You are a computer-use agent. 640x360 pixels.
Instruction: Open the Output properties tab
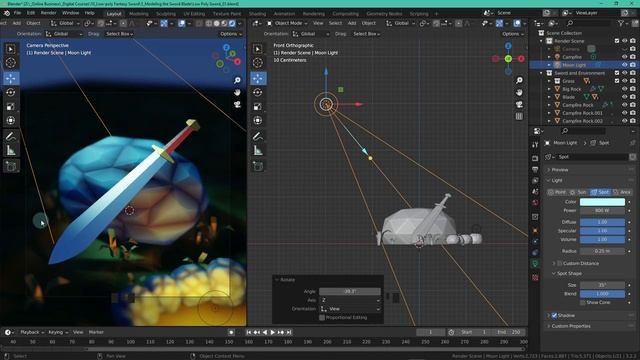click(535, 169)
